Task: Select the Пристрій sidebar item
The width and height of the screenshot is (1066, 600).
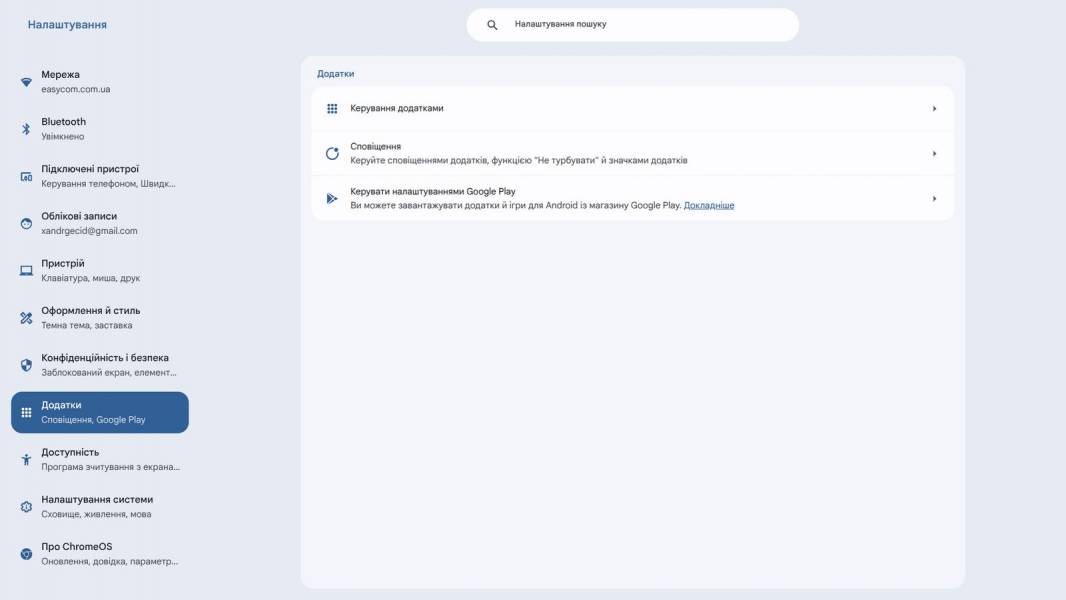Action: coord(100,270)
